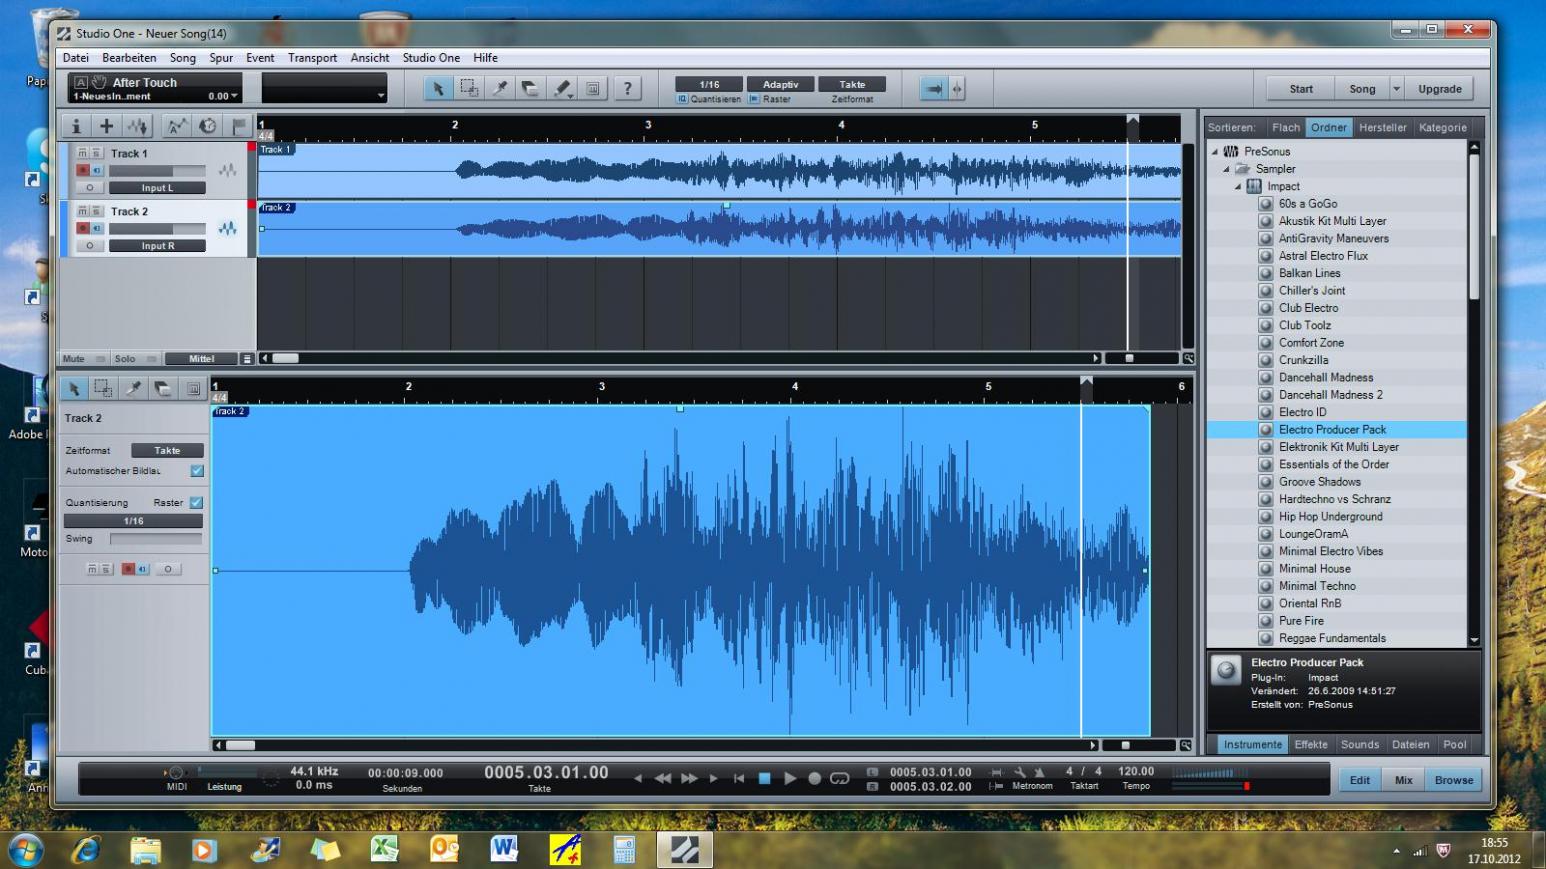
Task: Click the Upgrade button
Action: coord(1440,89)
